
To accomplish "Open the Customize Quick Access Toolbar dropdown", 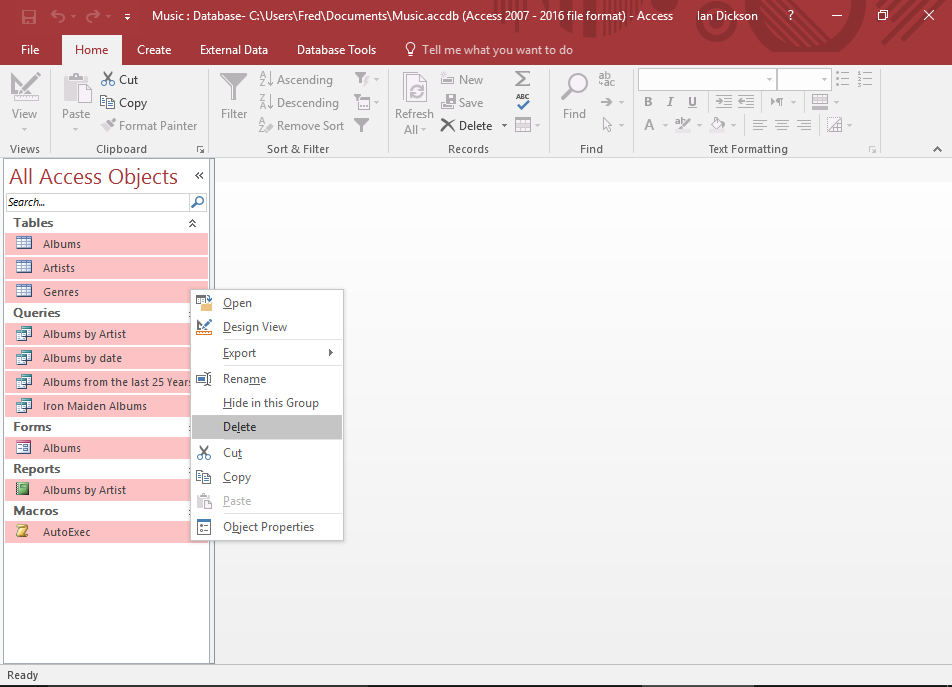I will click(x=128, y=17).
